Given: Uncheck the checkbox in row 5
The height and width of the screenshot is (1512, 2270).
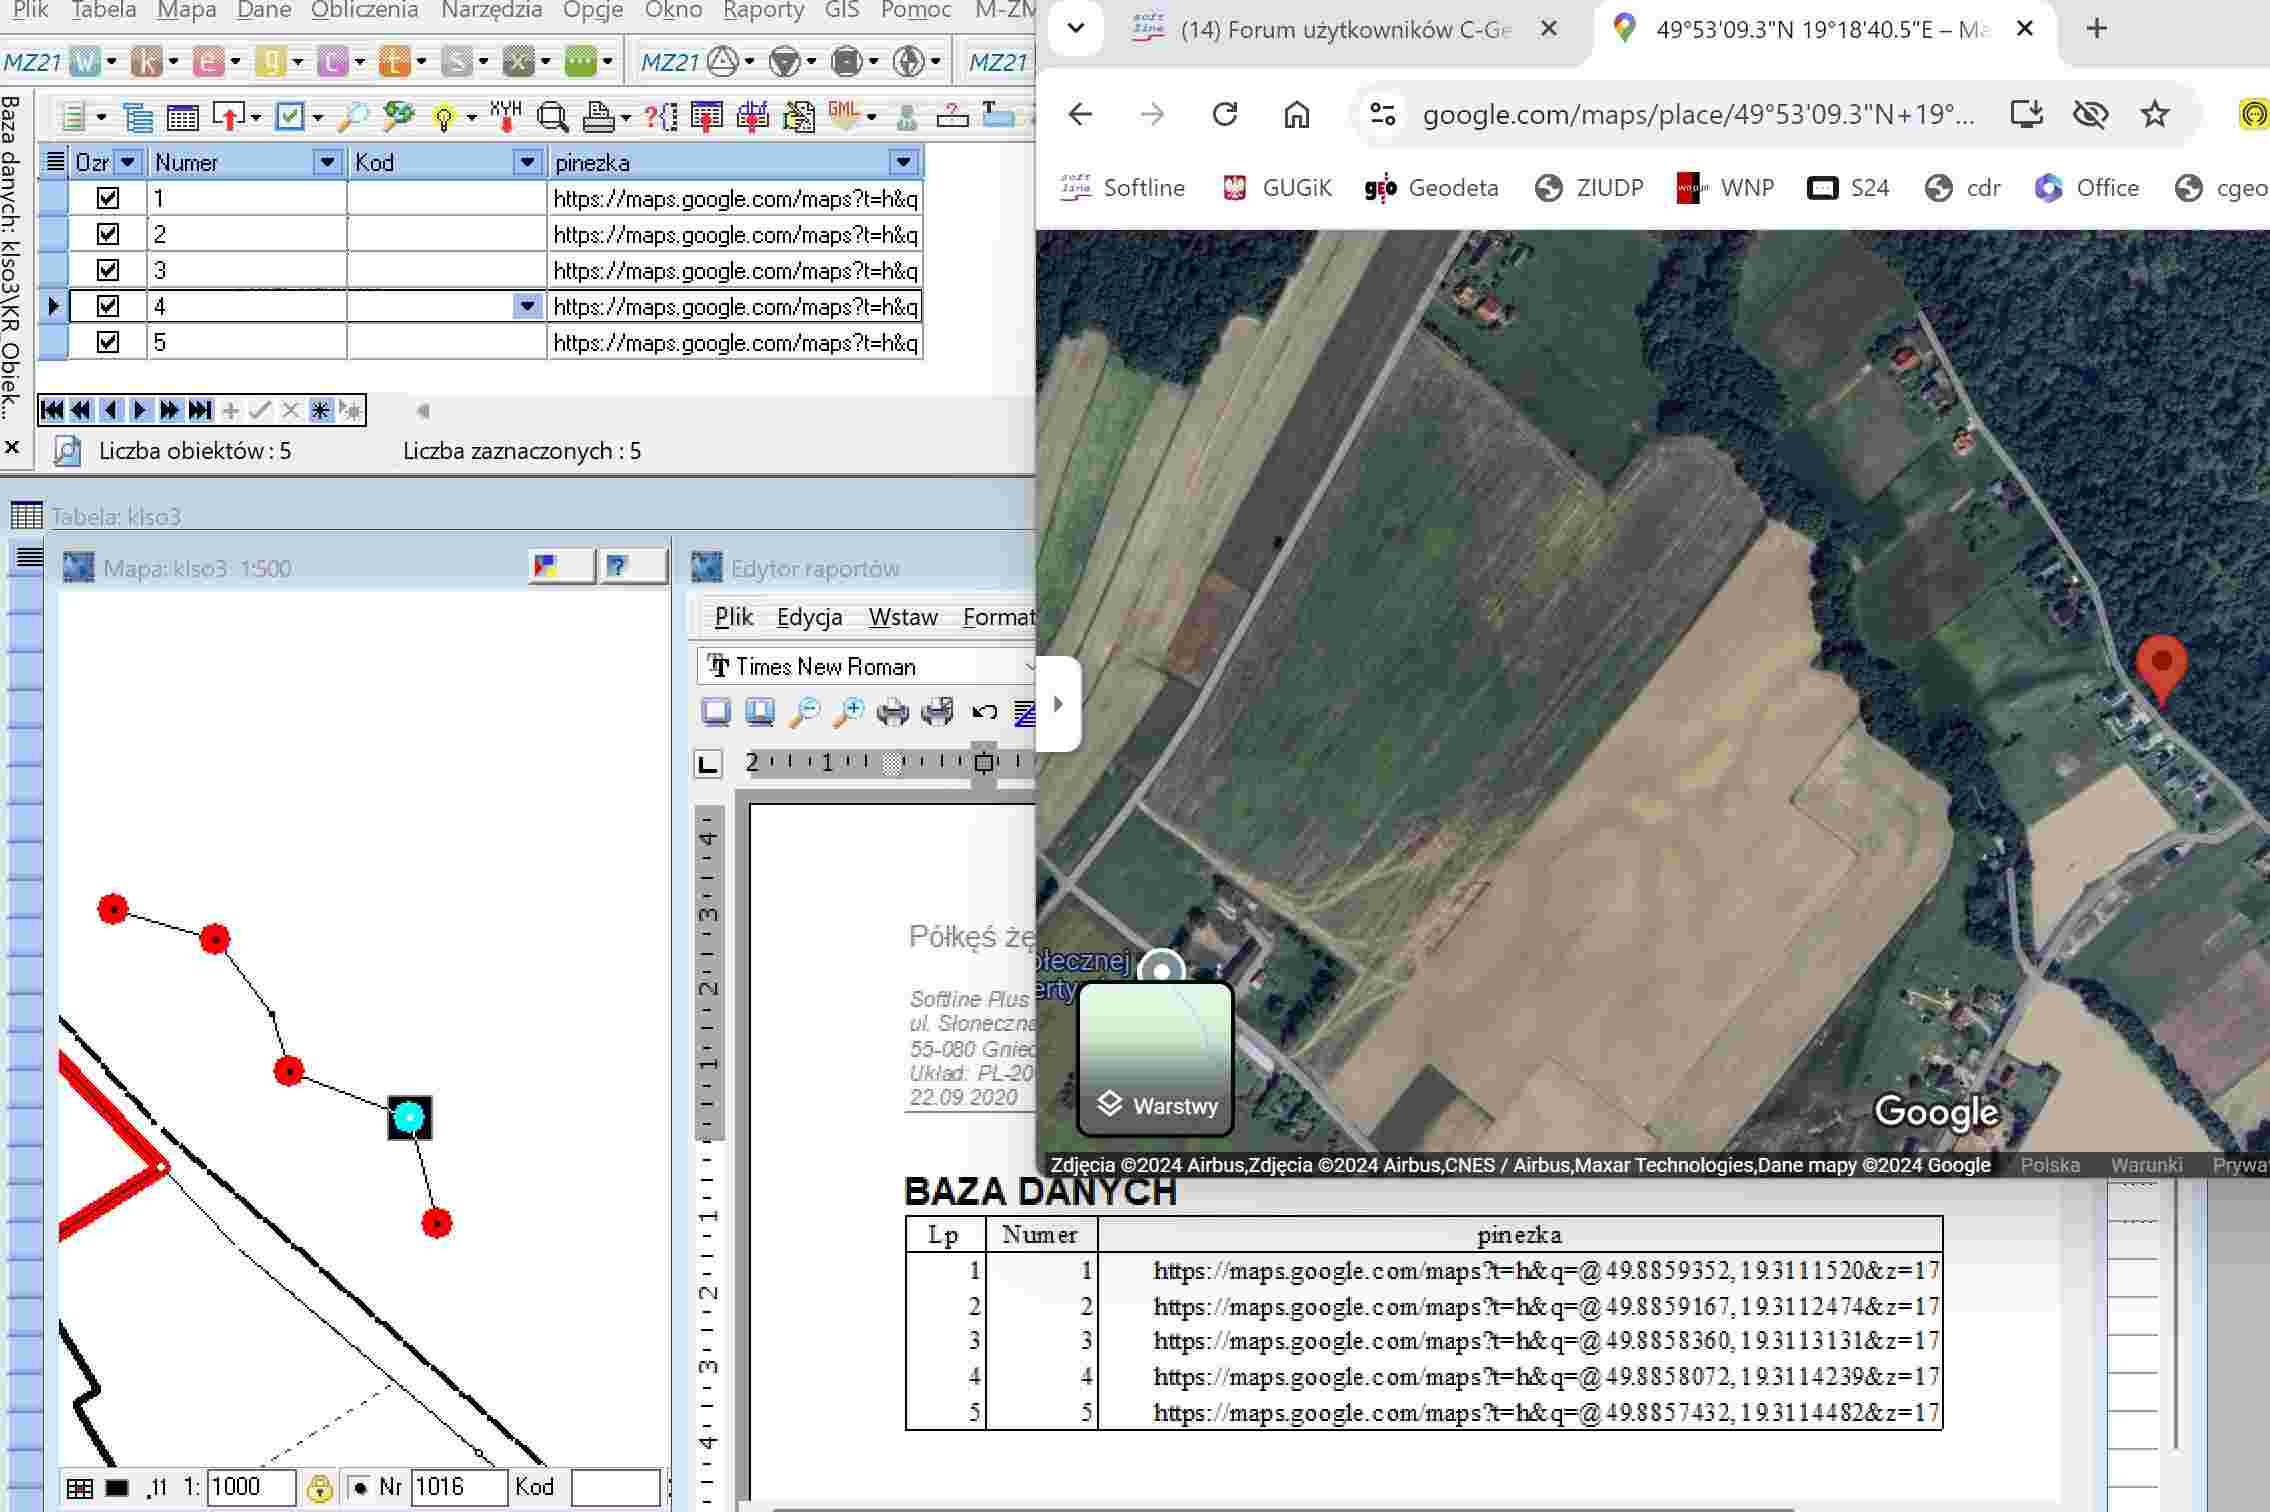Looking at the screenshot, I should click(108, 342).
